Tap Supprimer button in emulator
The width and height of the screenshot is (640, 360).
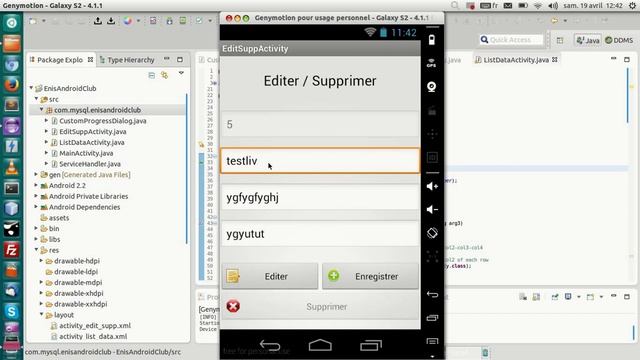click(x=320, y=307)
